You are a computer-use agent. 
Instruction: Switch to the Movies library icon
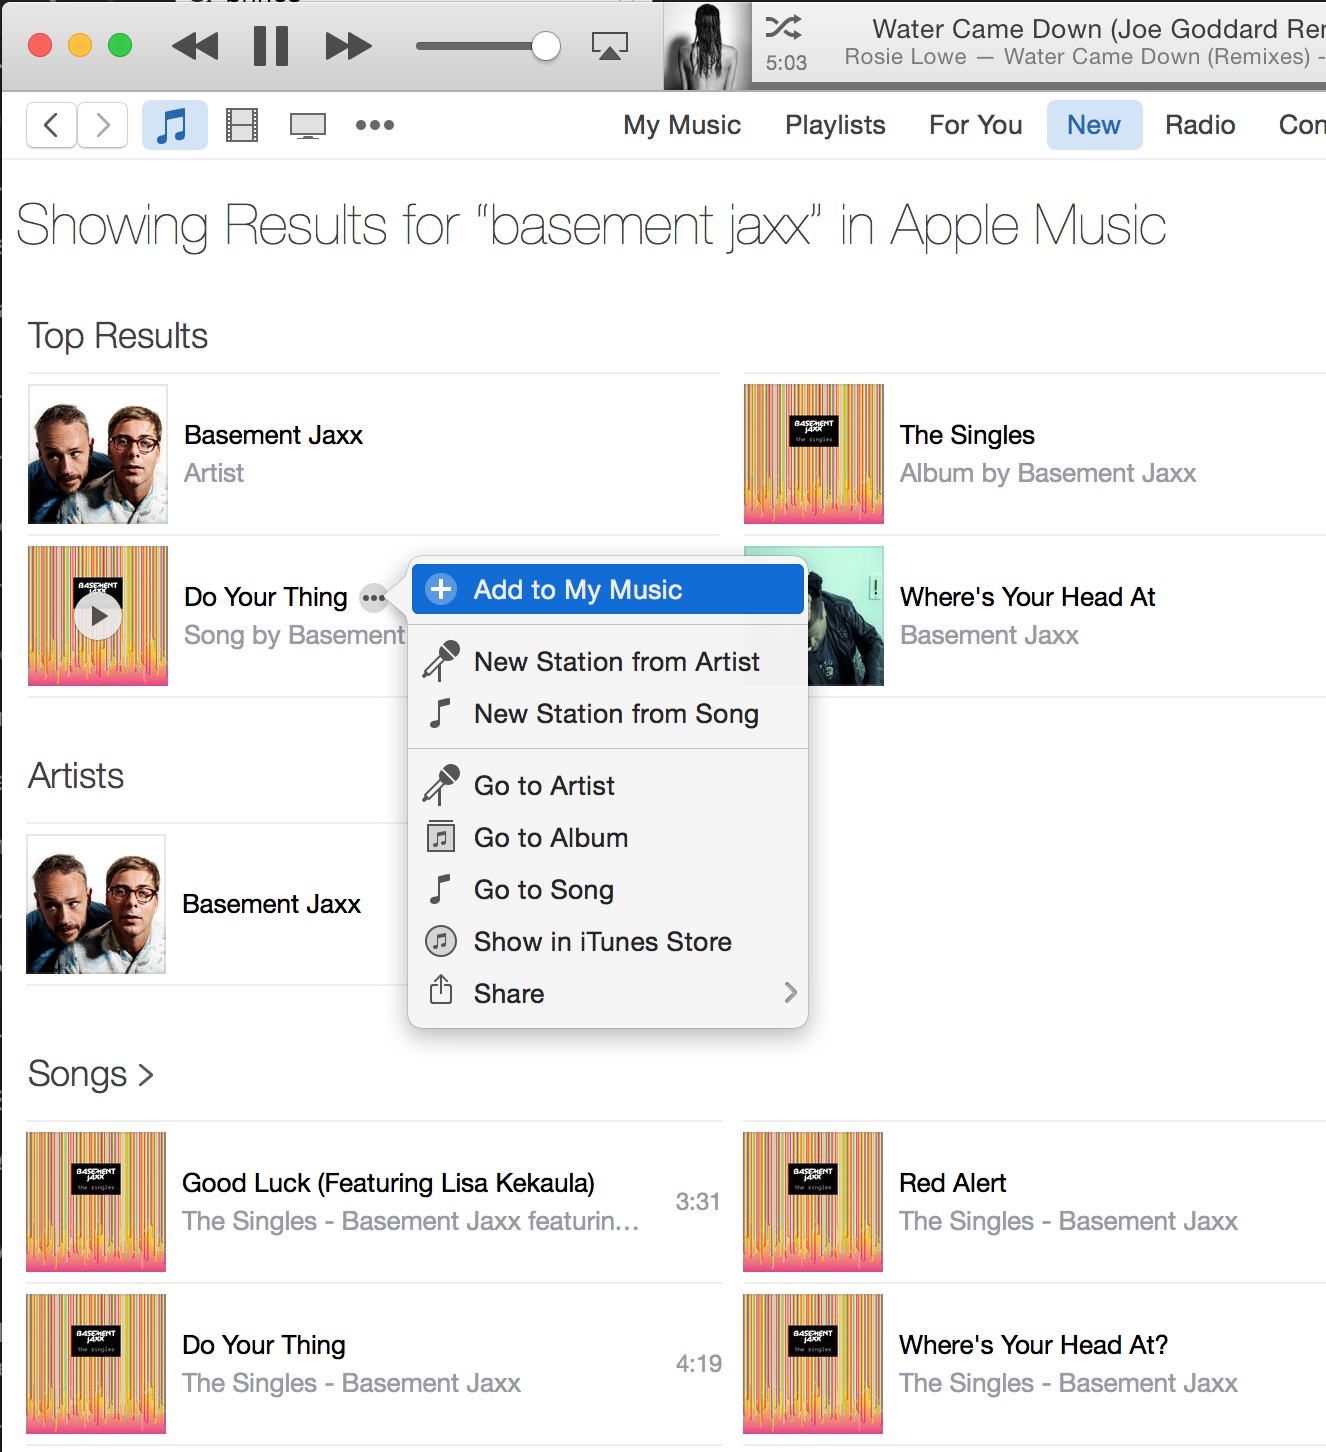point(242,125)
